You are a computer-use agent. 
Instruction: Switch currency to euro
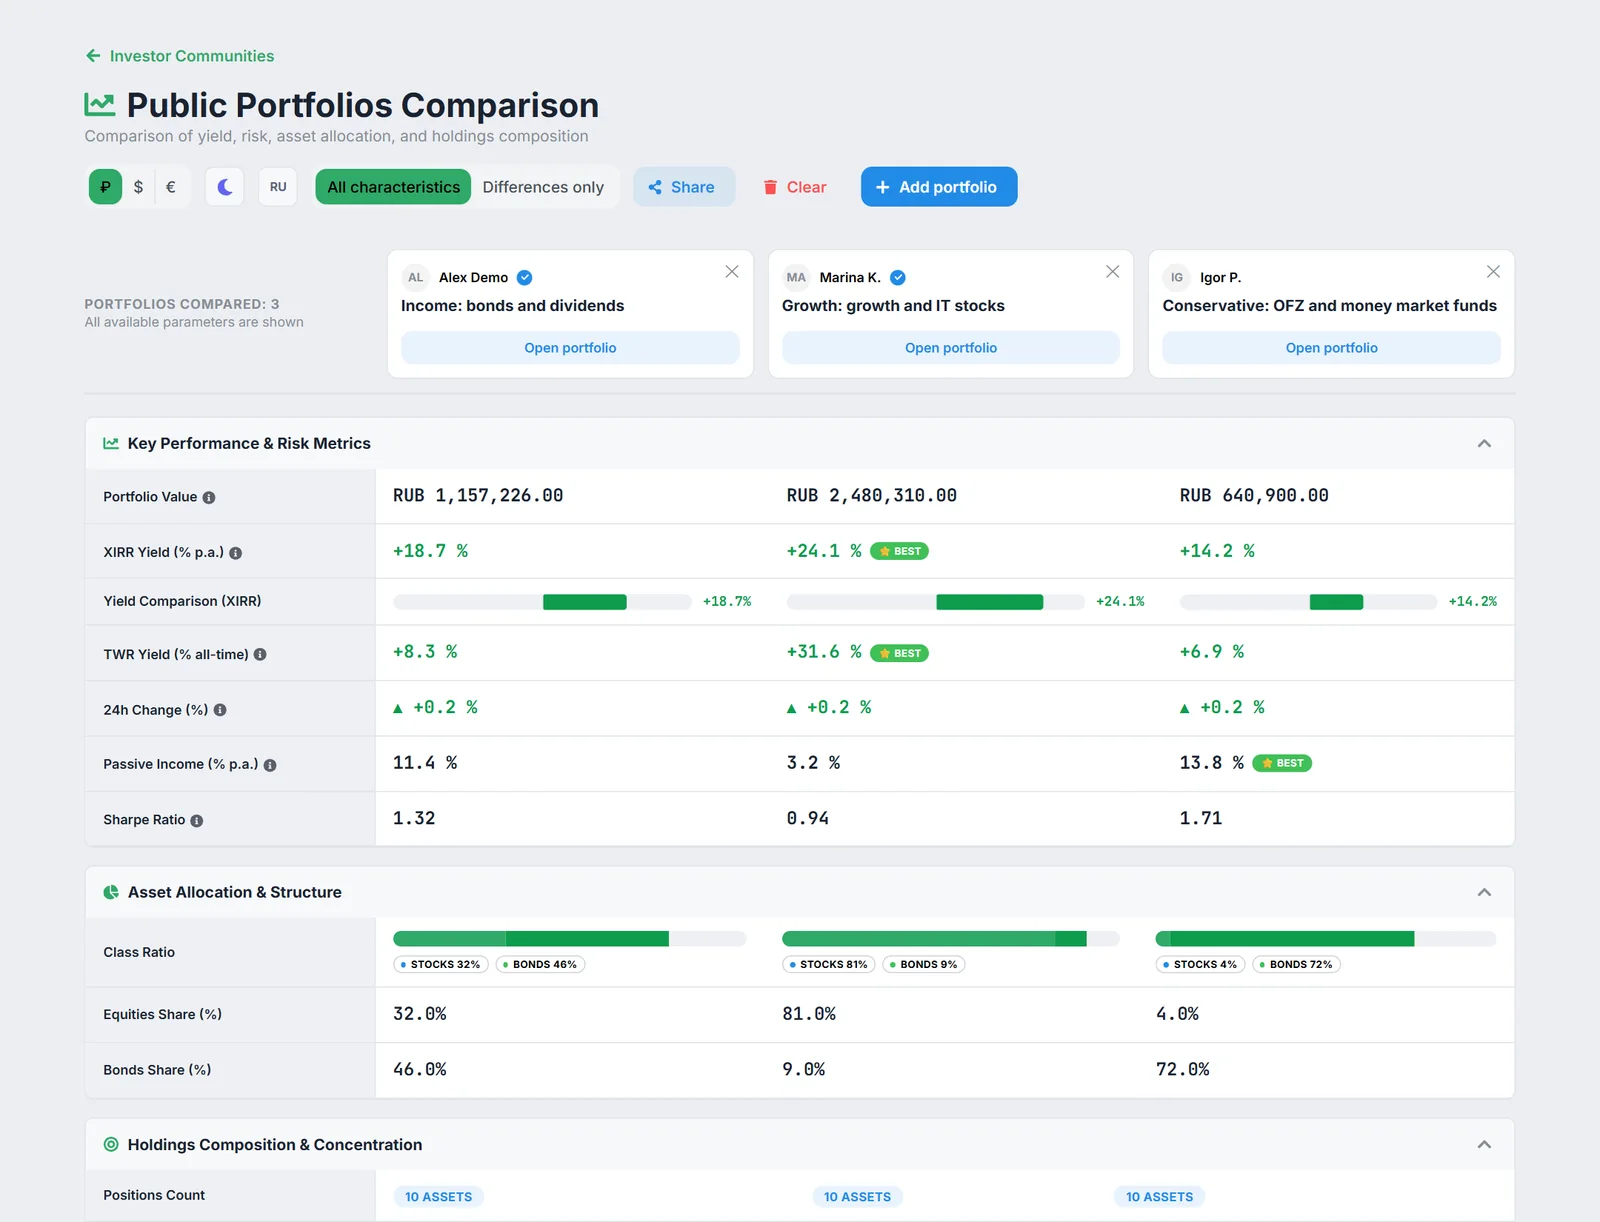(171, 187)
